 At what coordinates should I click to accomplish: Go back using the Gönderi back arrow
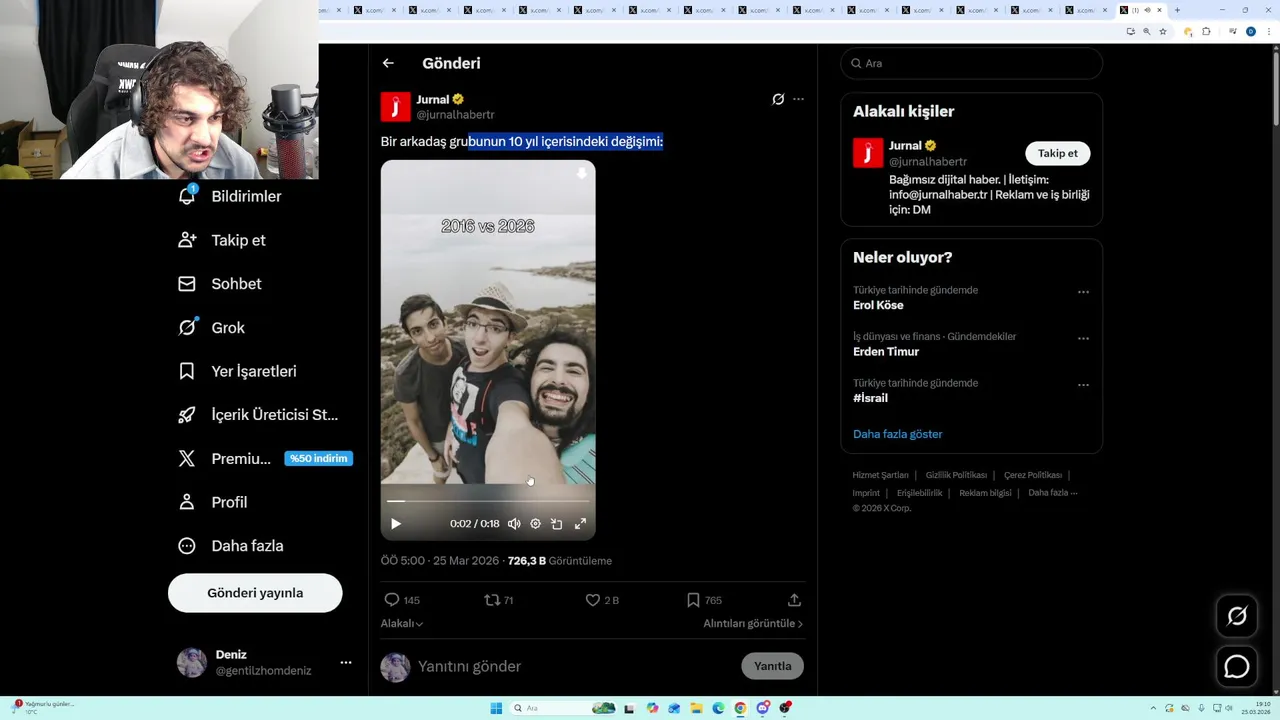coord(388,63)
